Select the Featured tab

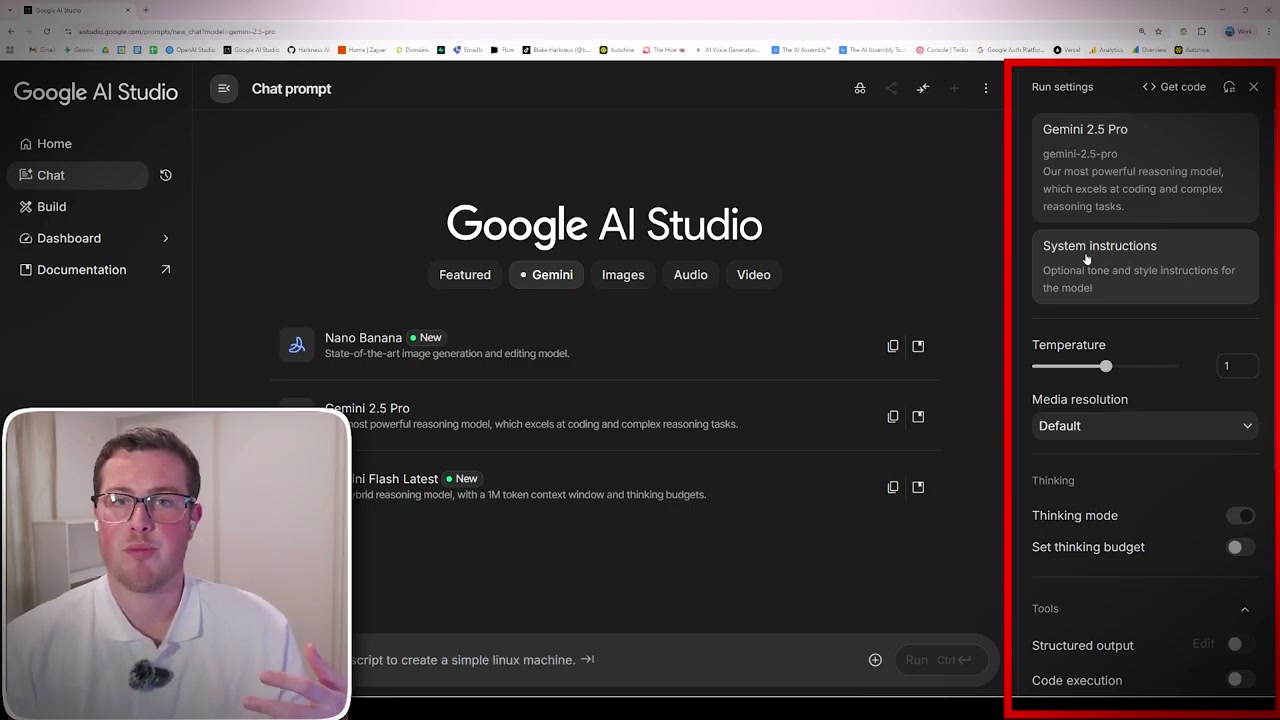465,275
